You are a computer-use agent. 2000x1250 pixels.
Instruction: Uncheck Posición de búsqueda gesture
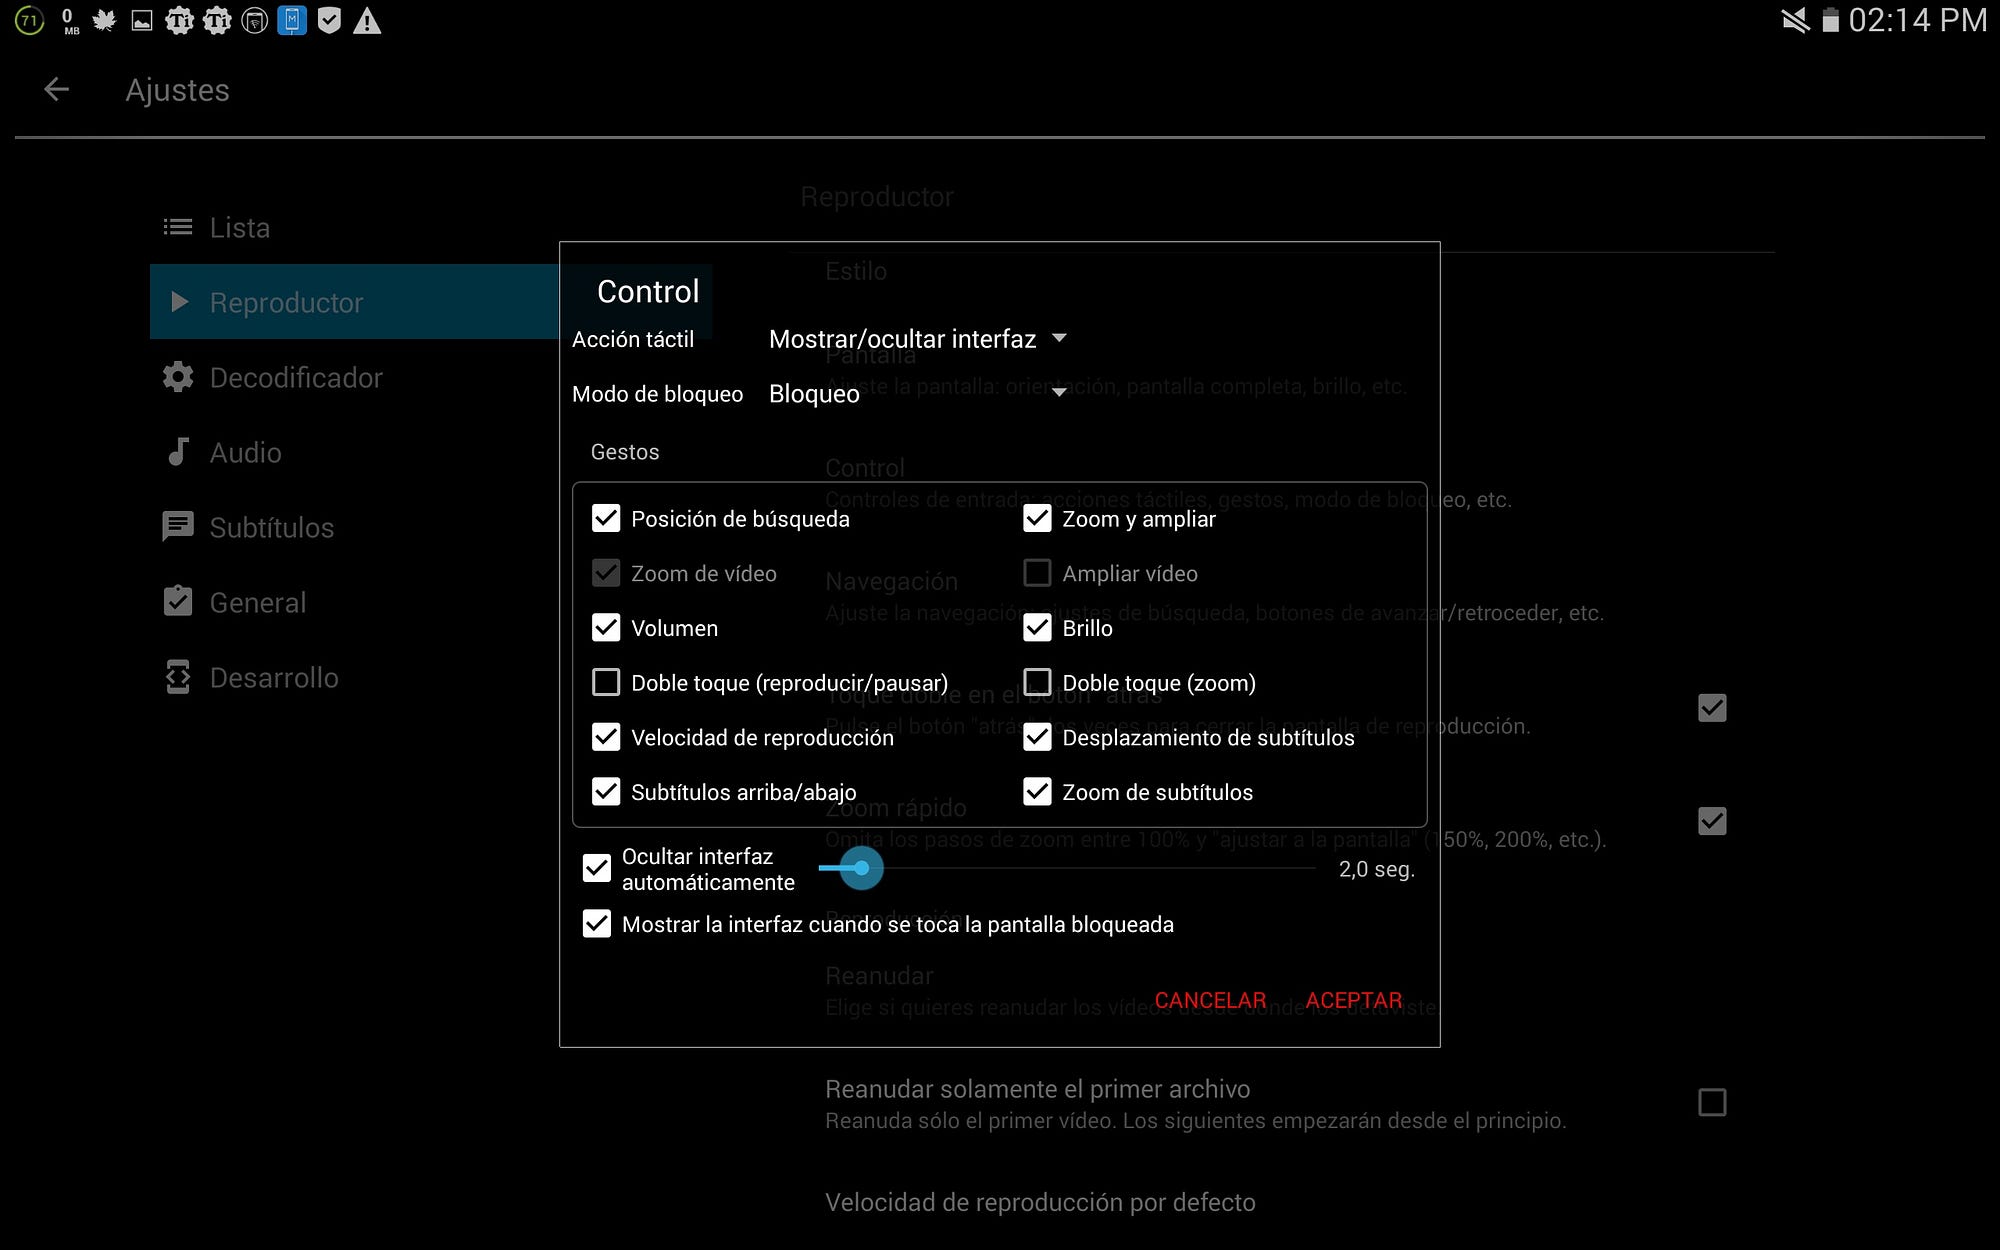coord(606,518)
